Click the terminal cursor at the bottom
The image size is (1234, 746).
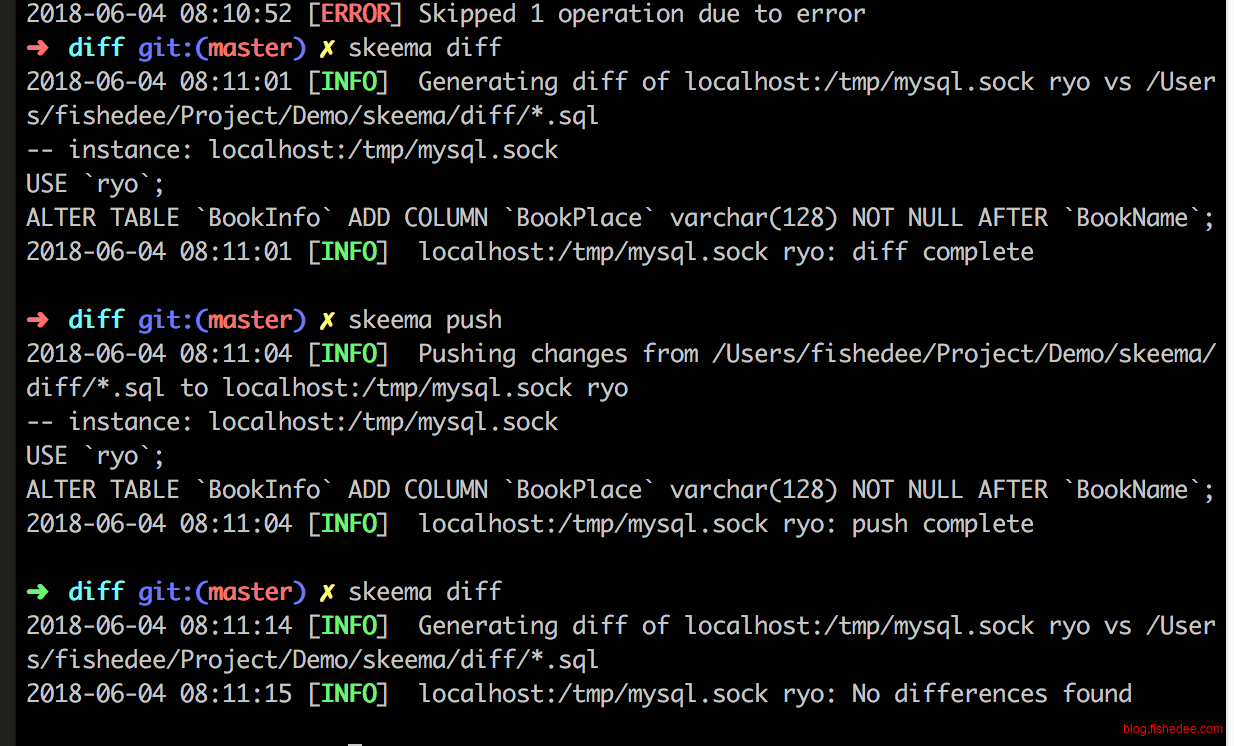click(x=354, y=743)
